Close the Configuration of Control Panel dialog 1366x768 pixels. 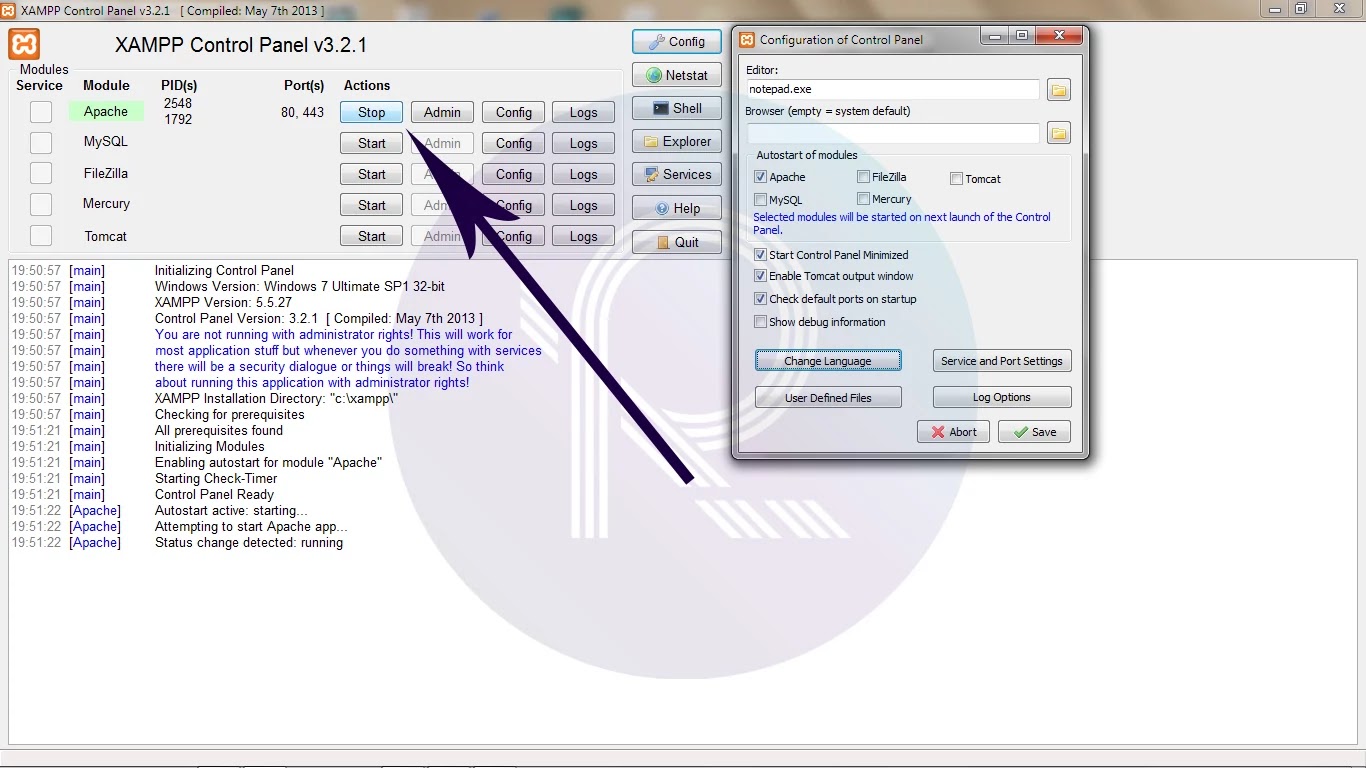tap(1059, 37)
